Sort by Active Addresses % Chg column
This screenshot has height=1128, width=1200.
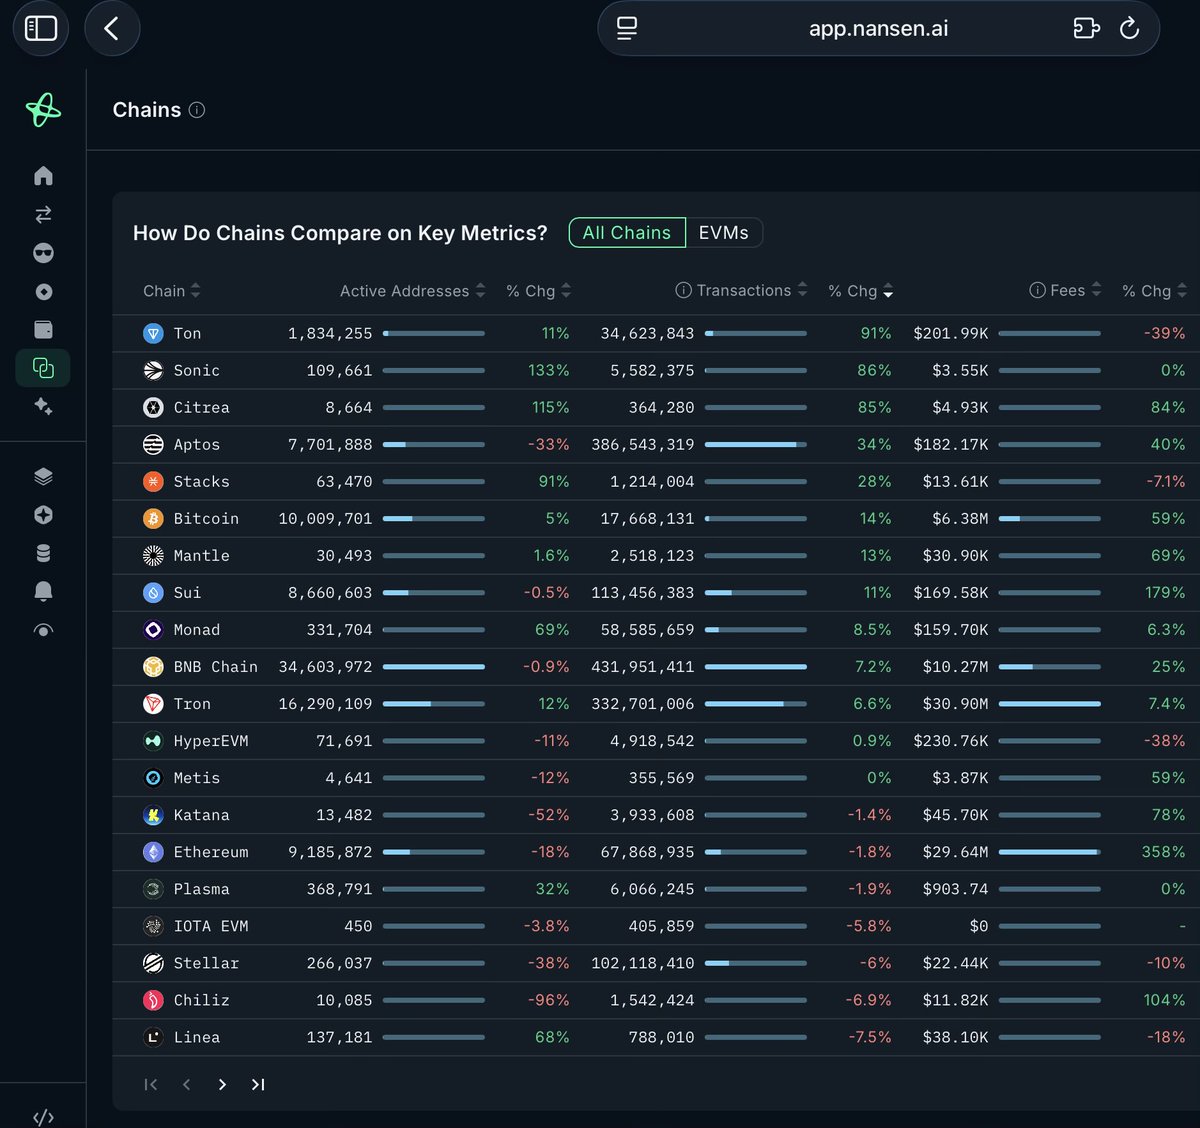(x=539, y=291)
